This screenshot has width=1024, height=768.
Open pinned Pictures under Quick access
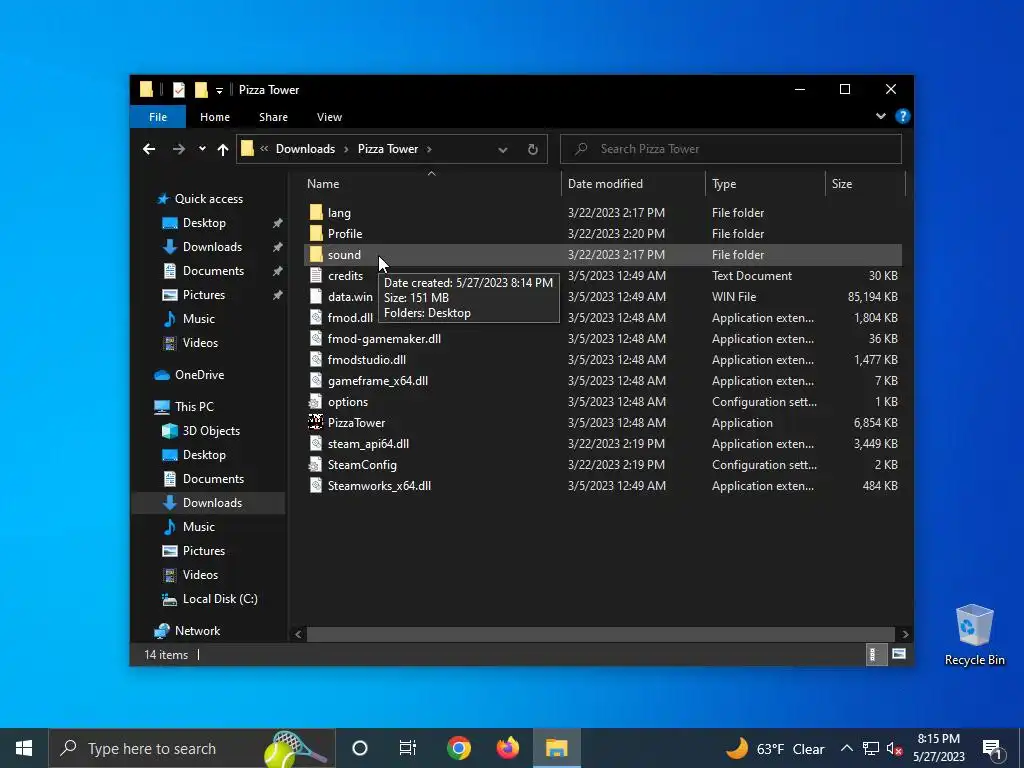click(204, 295)
